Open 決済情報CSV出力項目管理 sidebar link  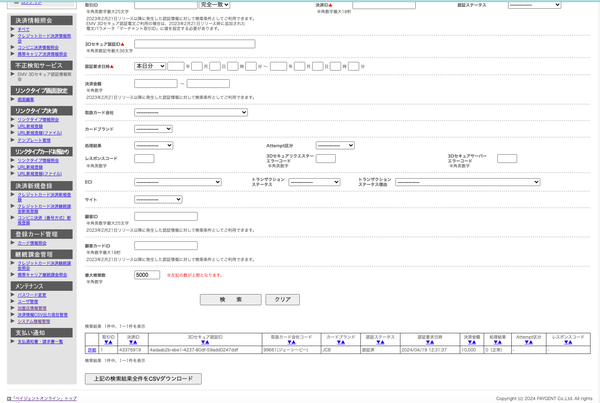(42, 315)
